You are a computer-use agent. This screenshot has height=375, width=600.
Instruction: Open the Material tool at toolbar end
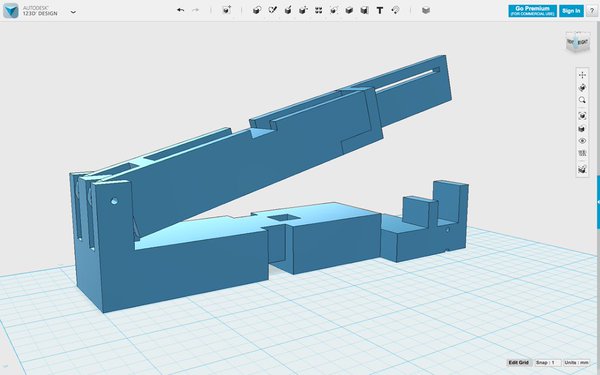click(x=426, y=10)
